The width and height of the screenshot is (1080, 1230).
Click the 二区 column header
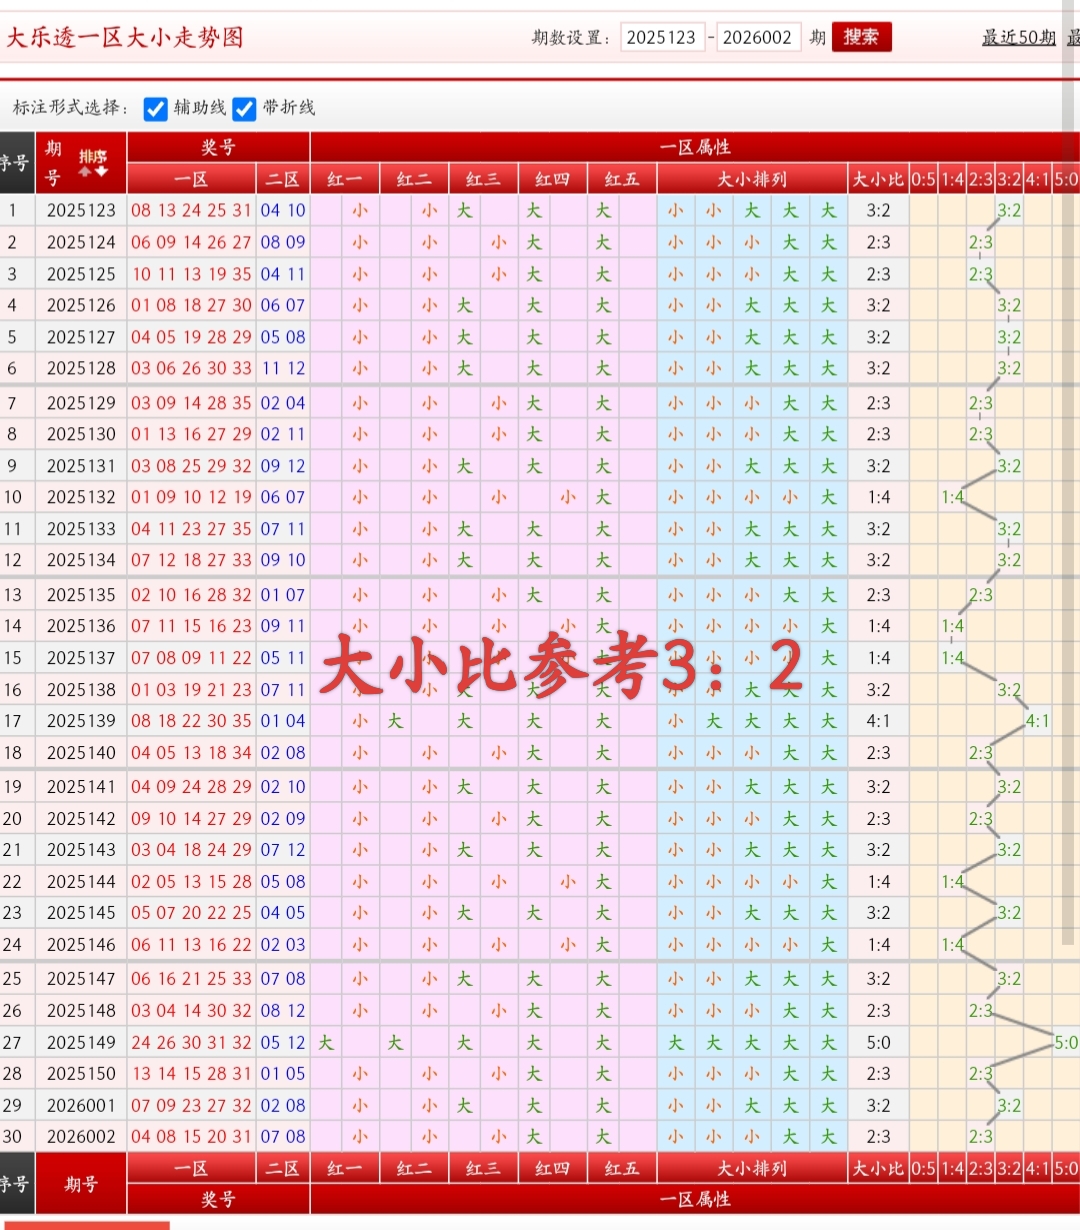284,178
